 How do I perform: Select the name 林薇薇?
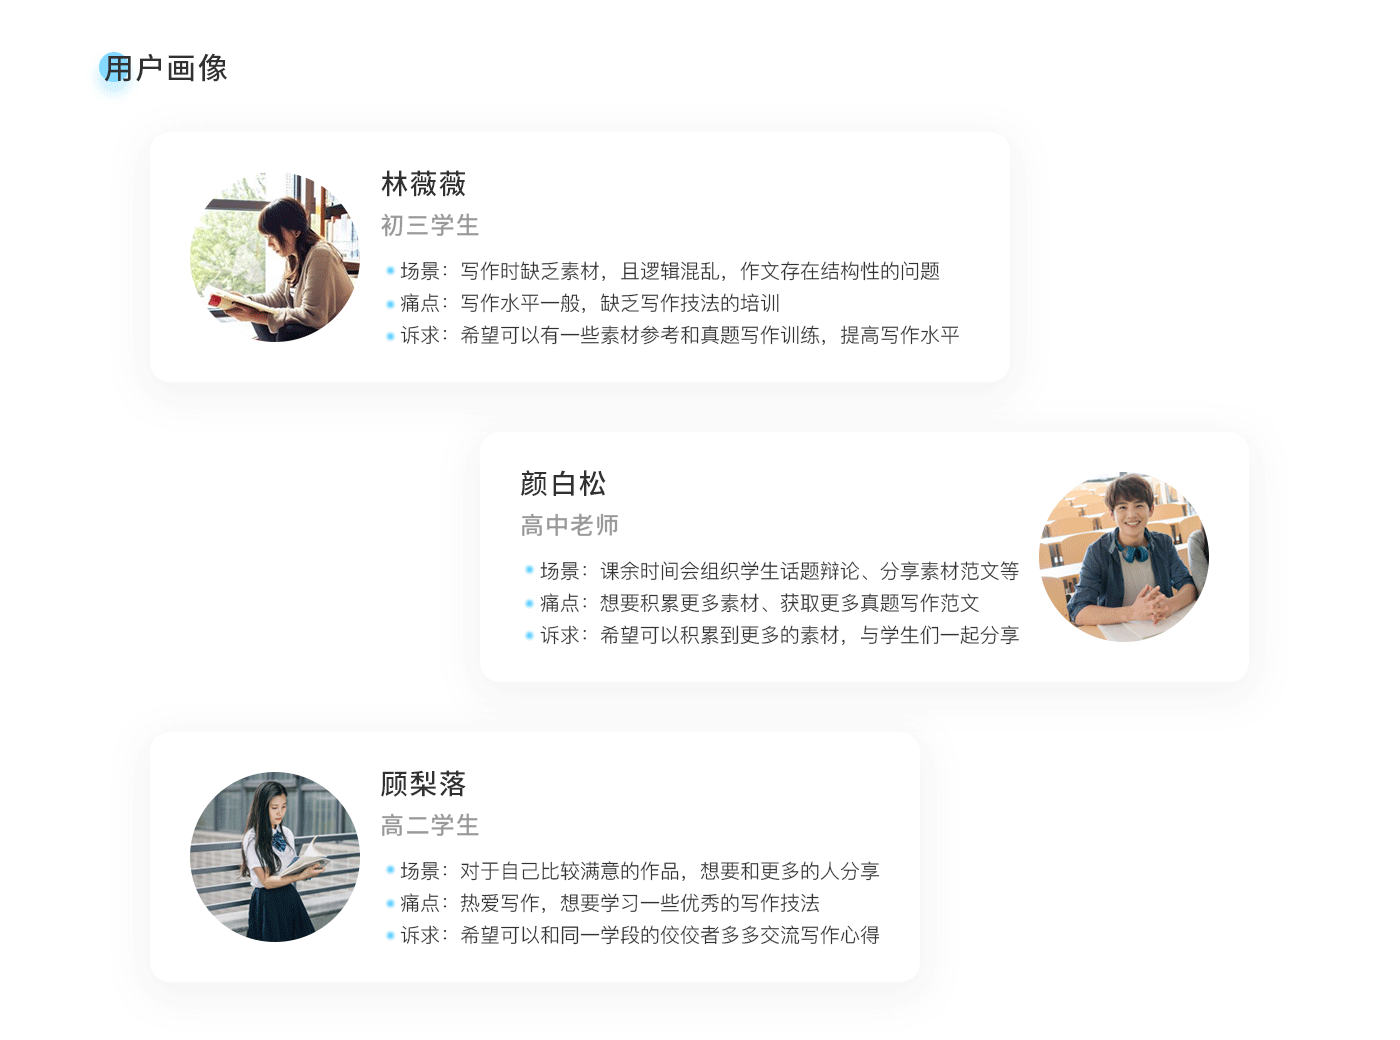pyautogui.click(x=424, y=184)
